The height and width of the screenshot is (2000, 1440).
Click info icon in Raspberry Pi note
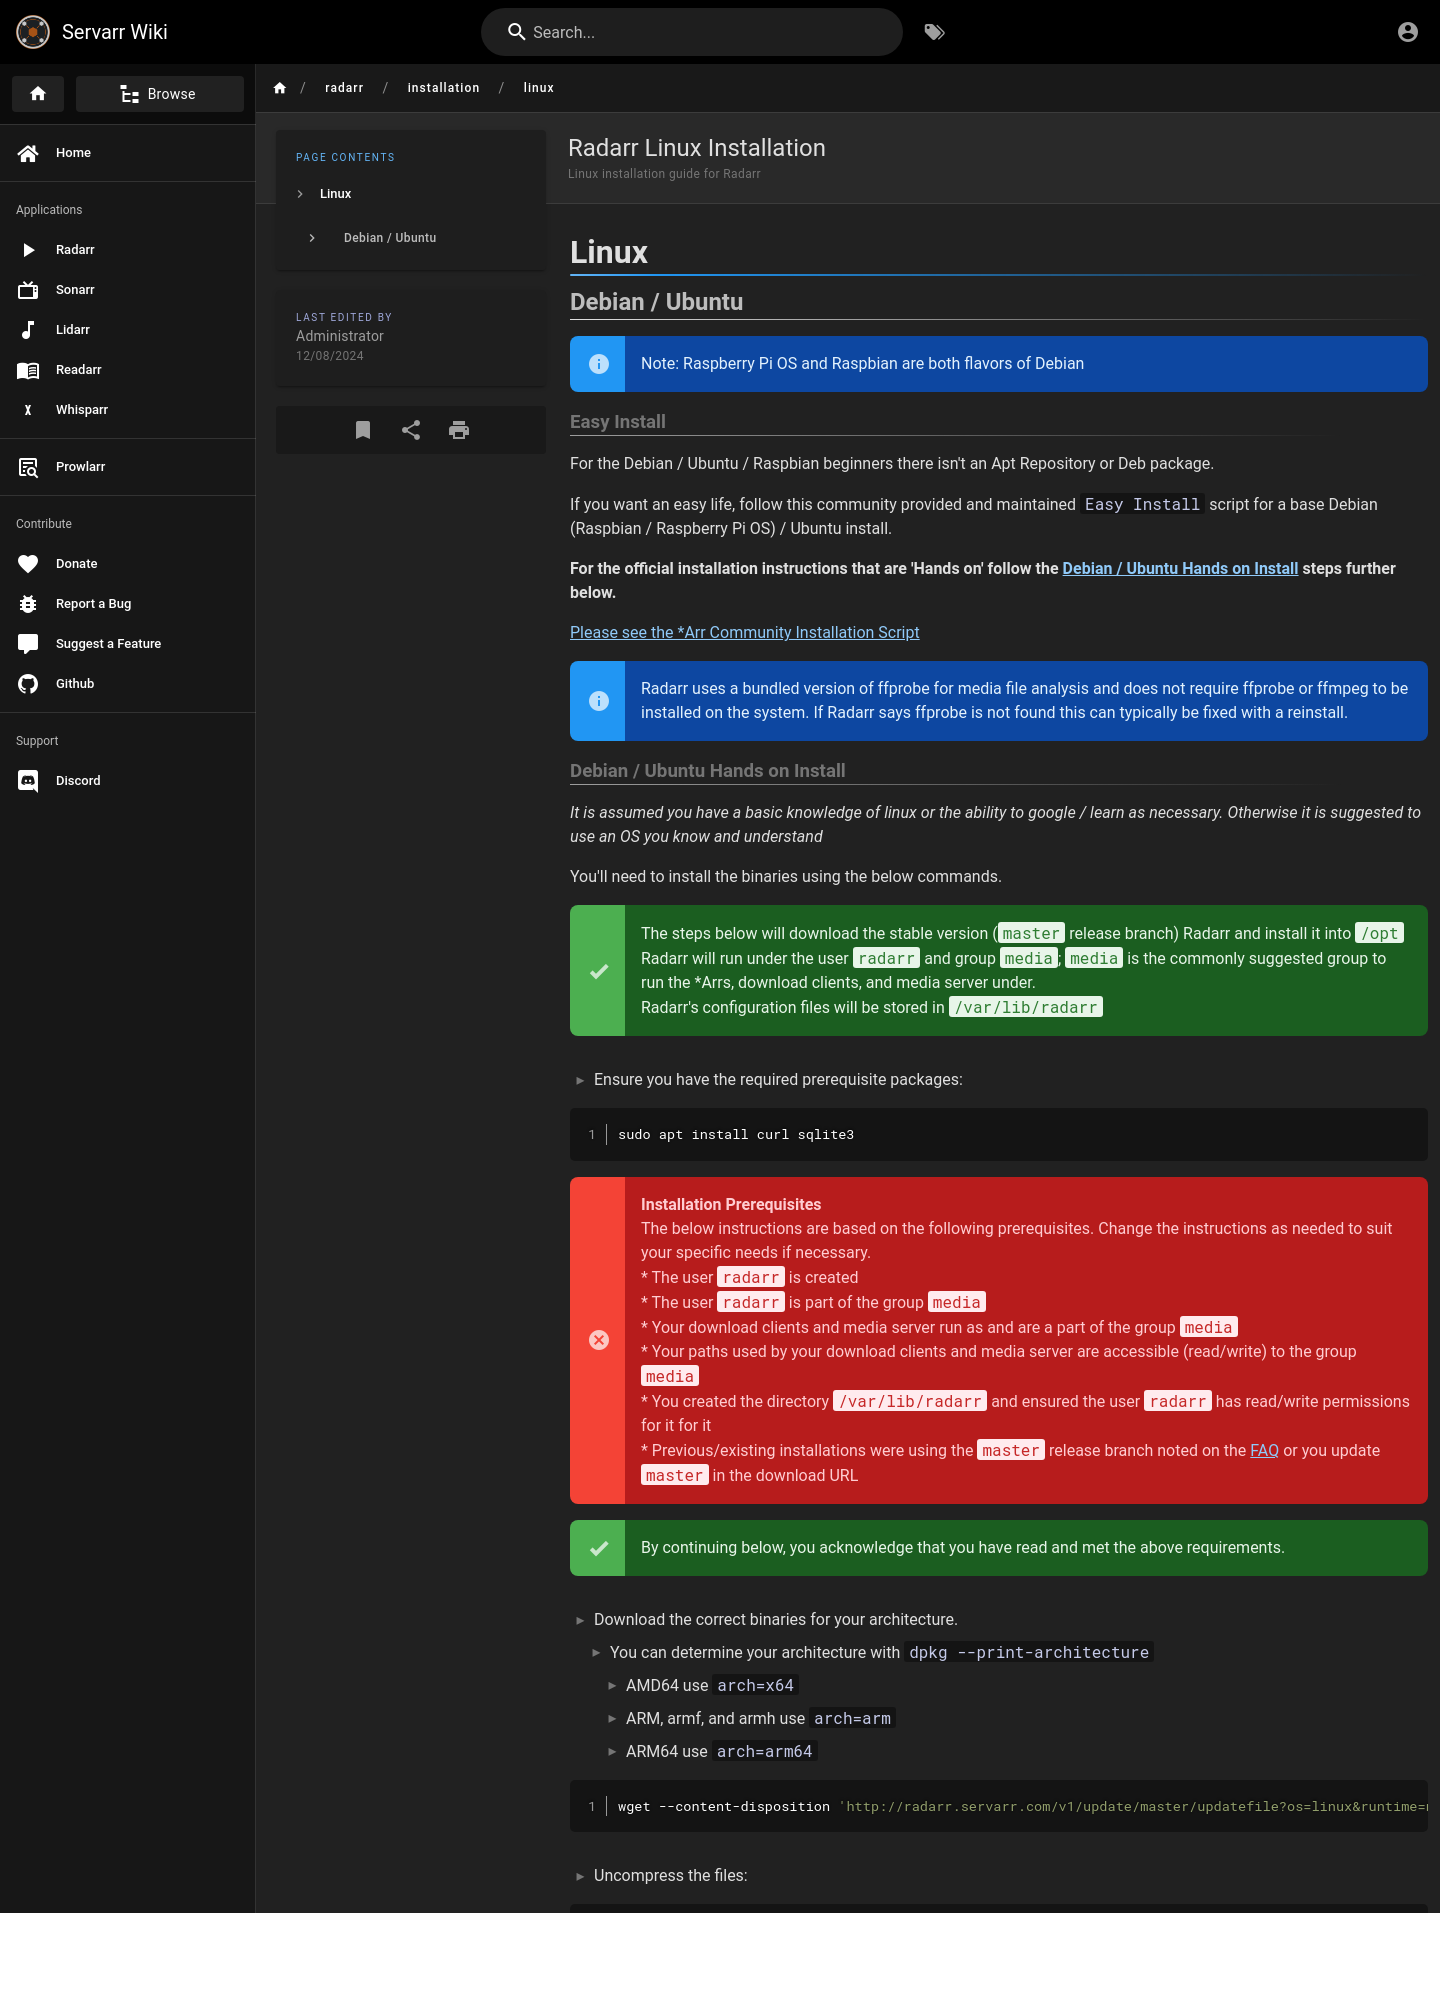tap(599, 364)
